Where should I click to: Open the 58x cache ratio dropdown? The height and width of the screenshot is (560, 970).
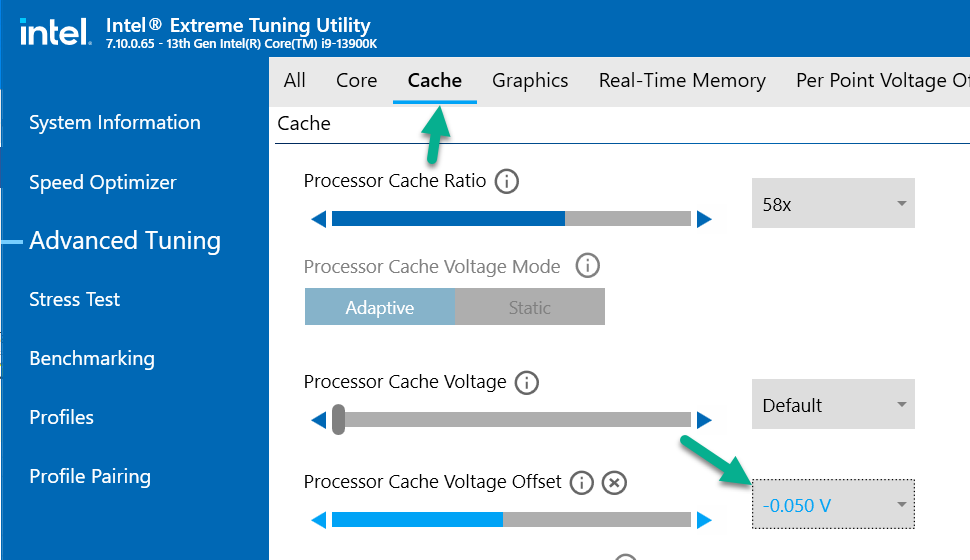[833, 204]
